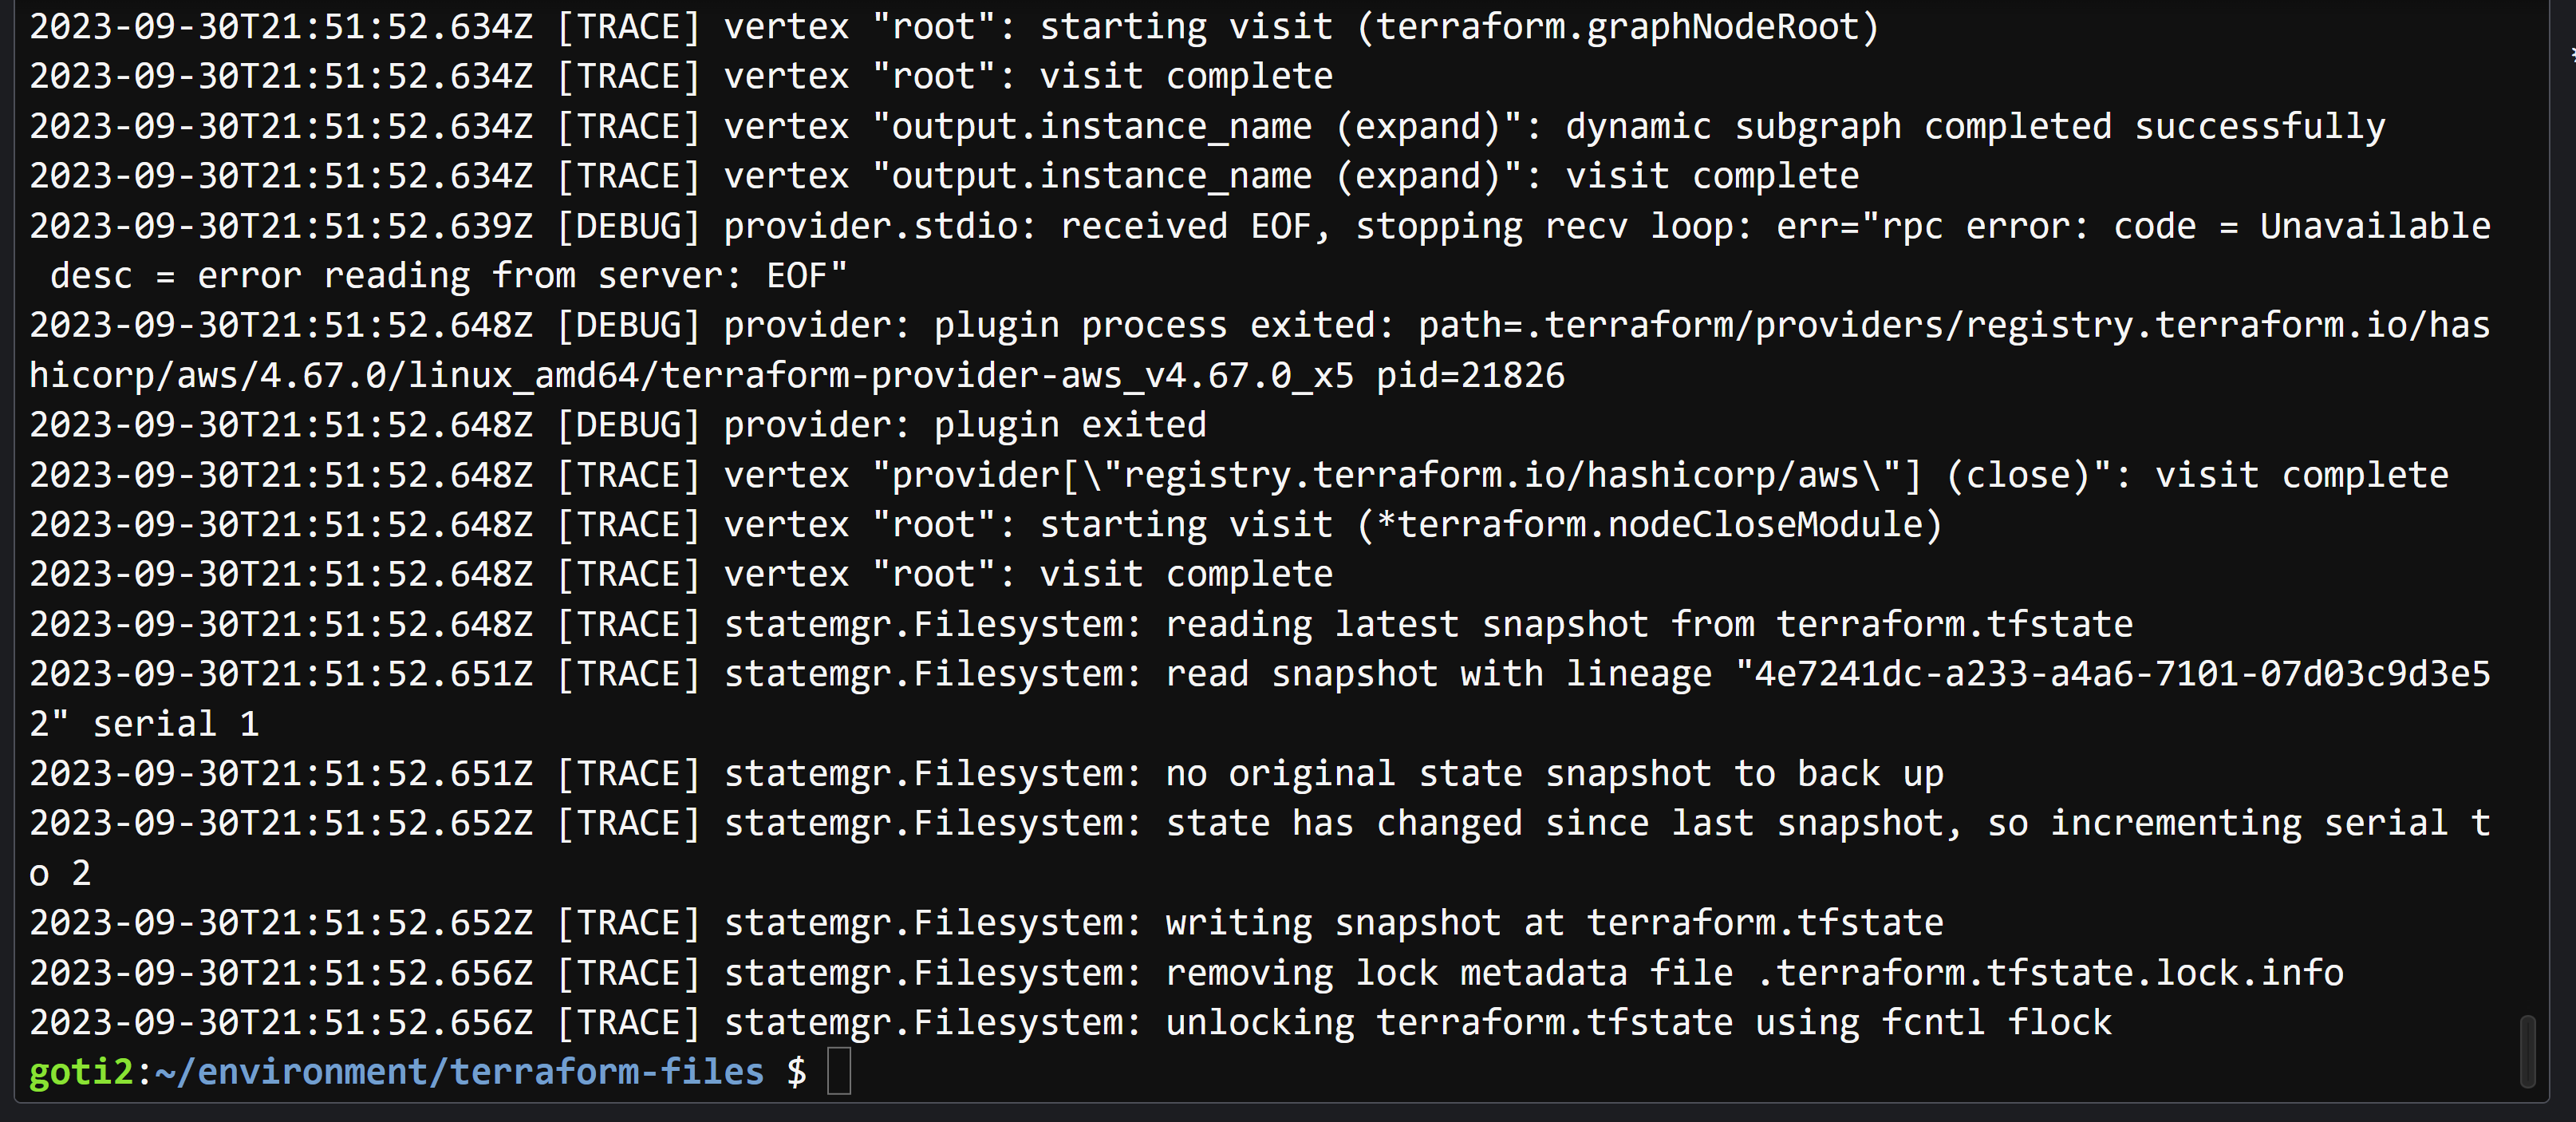Screen dimensions: 2576x1122
Task: Click the "code = Unavailable" error text
Action: tap(2302, 226)
